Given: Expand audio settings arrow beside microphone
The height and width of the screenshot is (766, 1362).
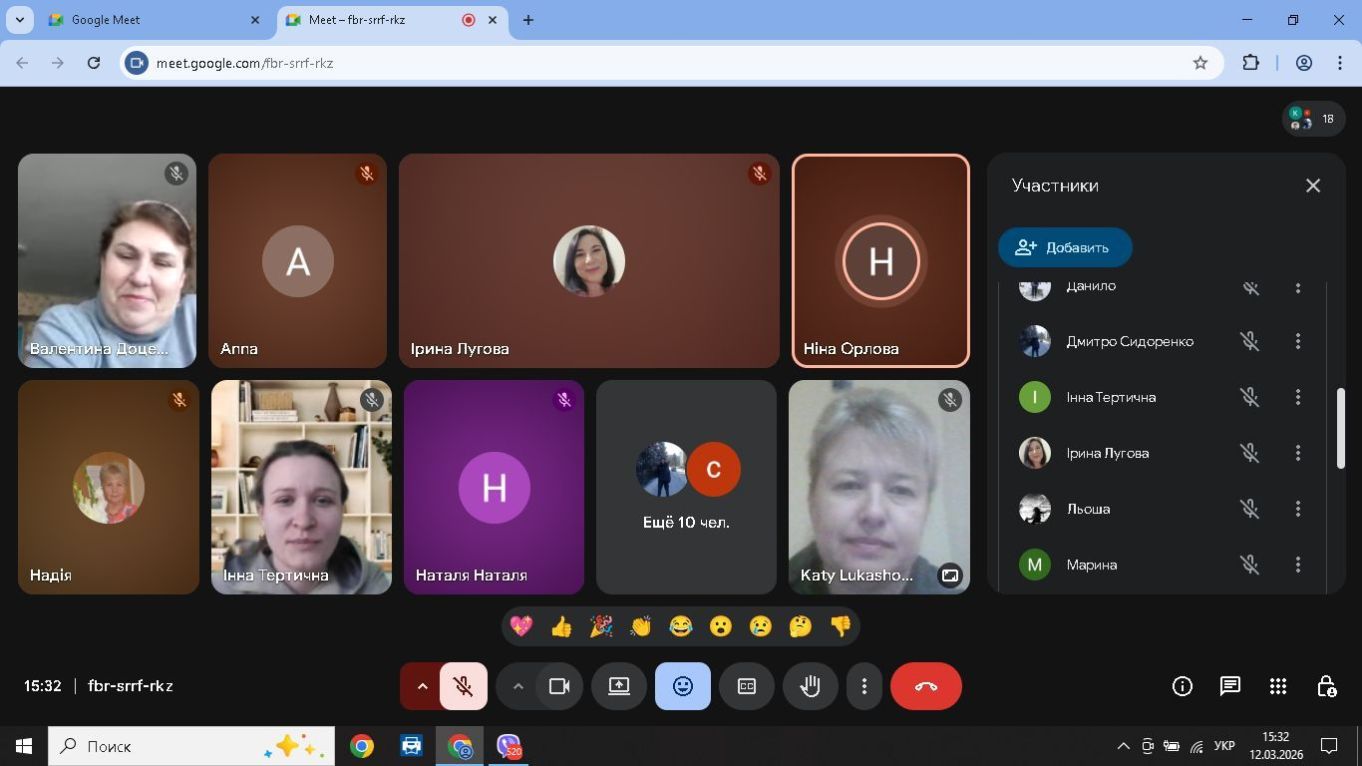Looking at the screenshot, I should pyautogui.click(x=422, y=686).
